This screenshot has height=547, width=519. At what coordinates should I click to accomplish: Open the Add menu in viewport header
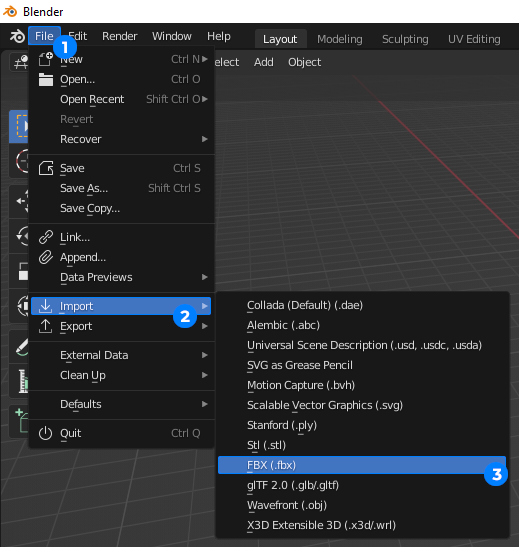pyautogui.click(x=264, y=62)
